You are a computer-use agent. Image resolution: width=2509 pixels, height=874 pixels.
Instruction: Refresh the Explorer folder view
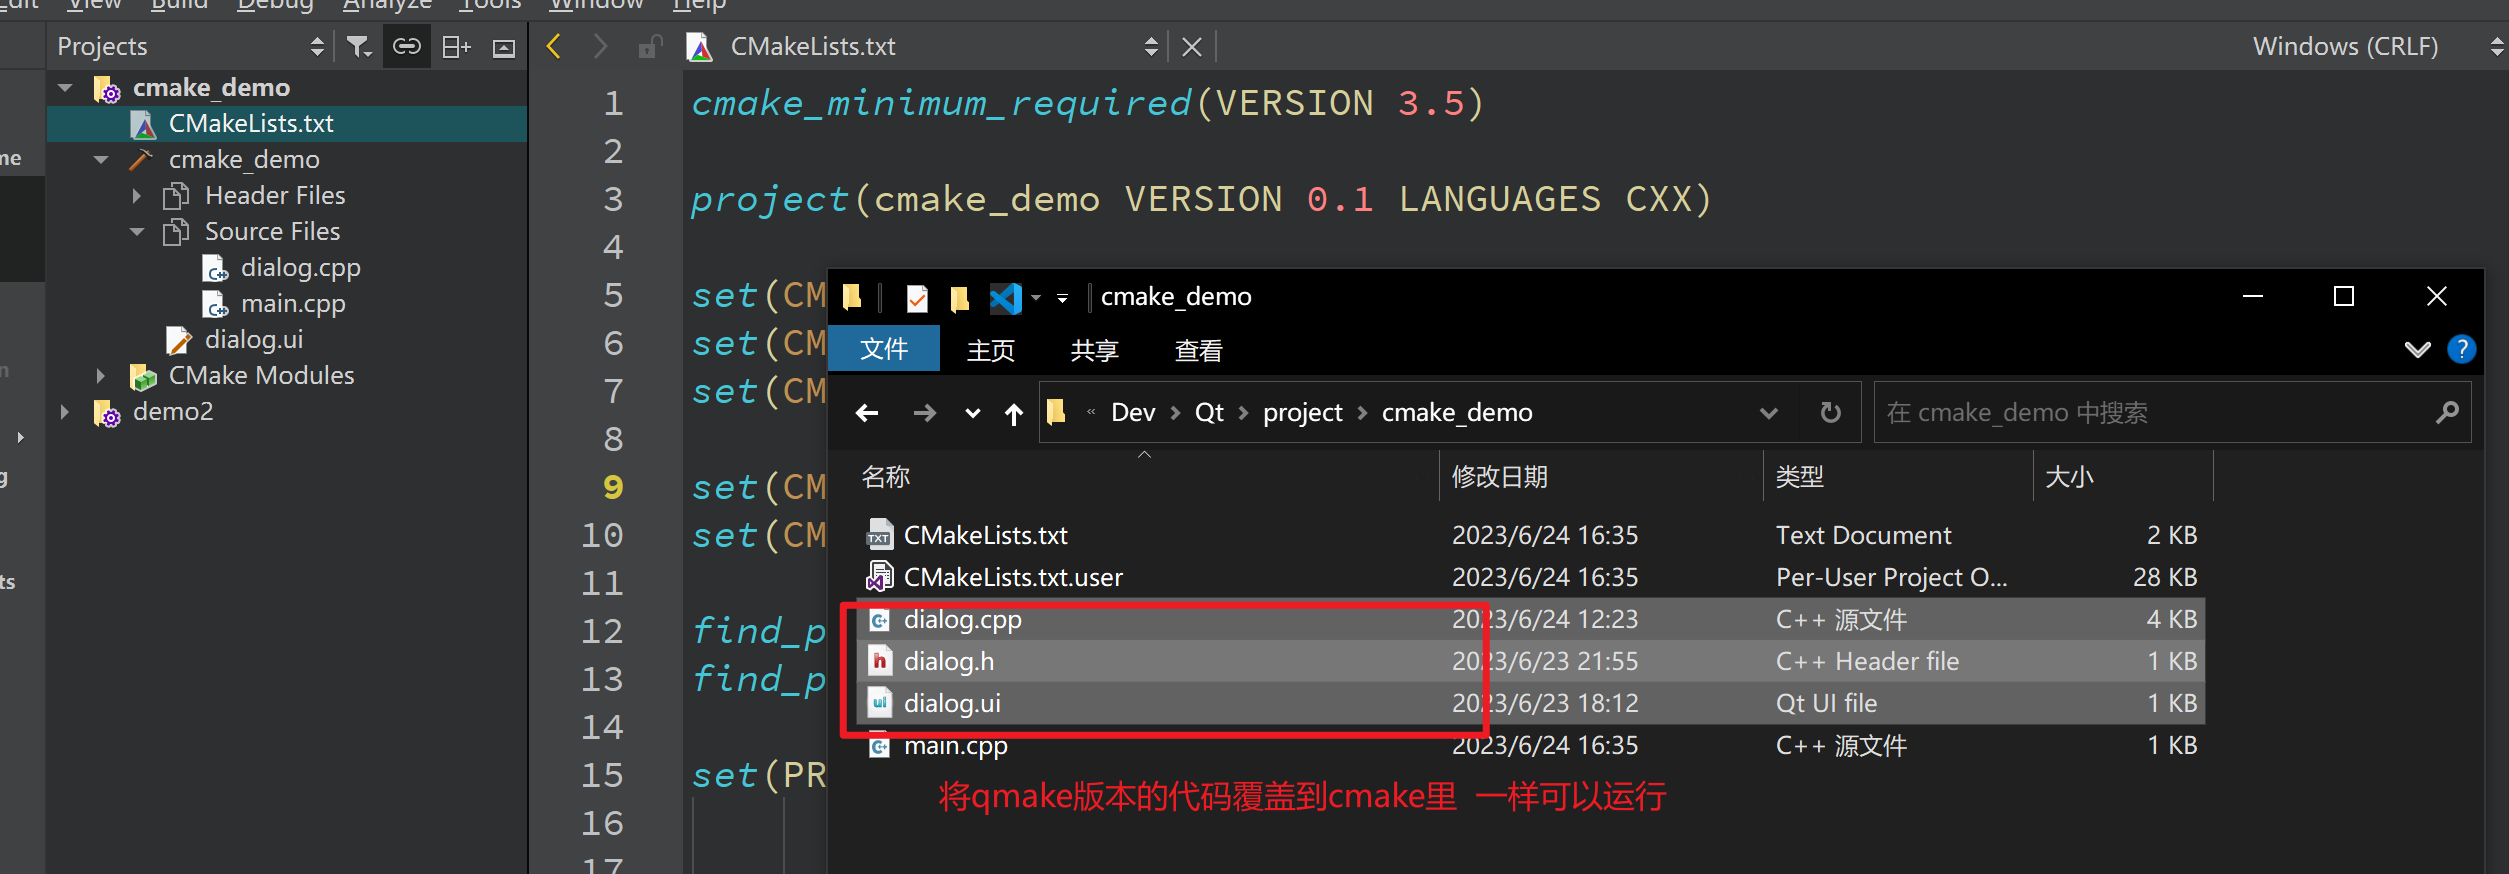click(1830, 412)
